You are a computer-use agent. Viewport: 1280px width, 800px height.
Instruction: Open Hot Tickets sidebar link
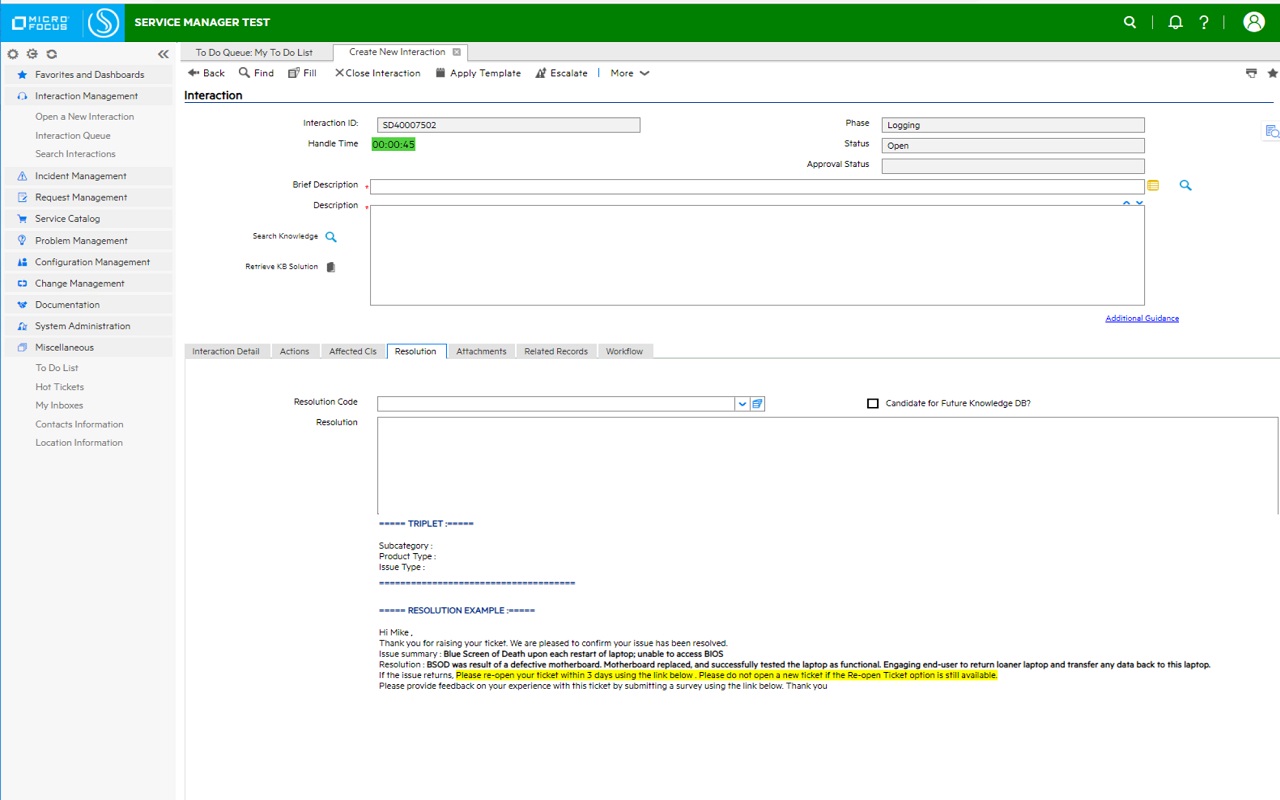click(x=60, y=387)
